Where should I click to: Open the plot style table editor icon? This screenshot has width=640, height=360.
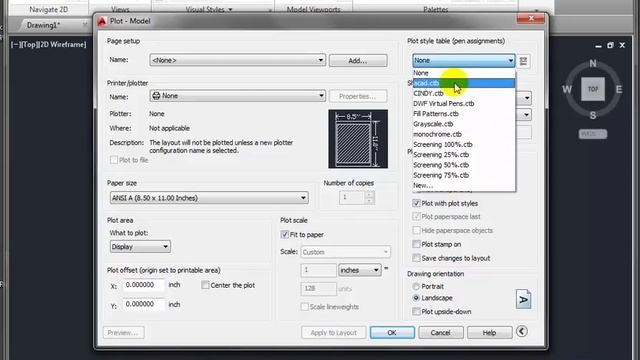(x=523, y=61)
